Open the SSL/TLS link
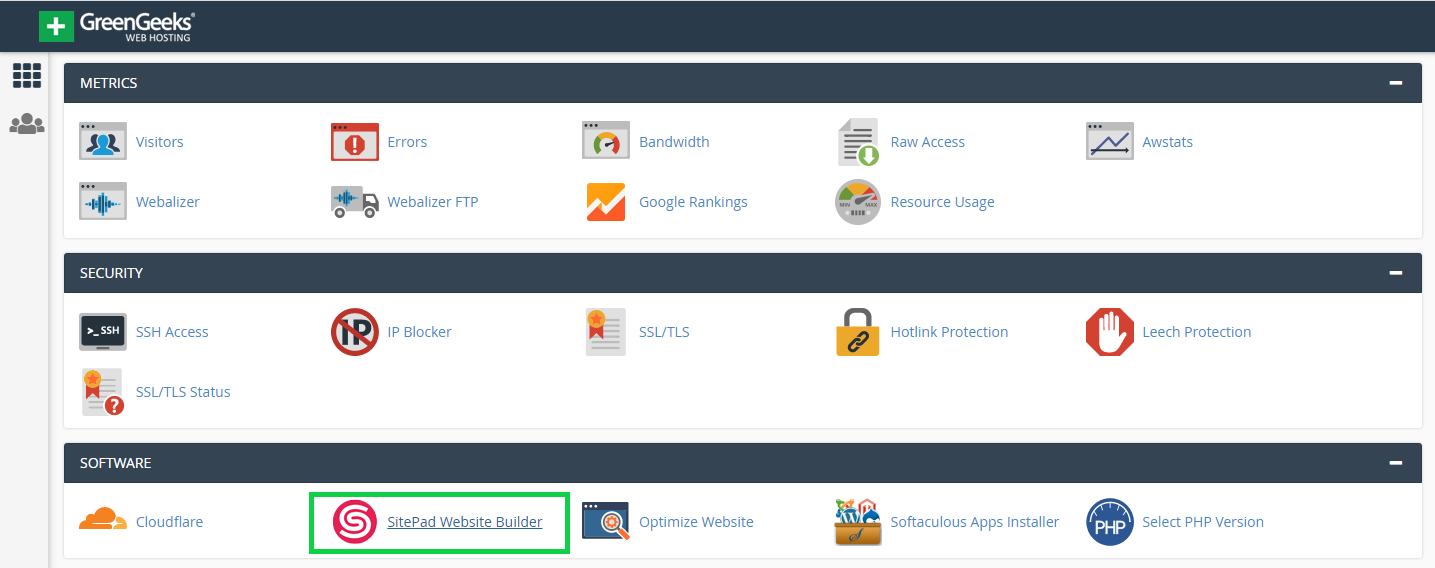Image resolution: width=1435 pixels, height=568 pixels. coord(664,332)
